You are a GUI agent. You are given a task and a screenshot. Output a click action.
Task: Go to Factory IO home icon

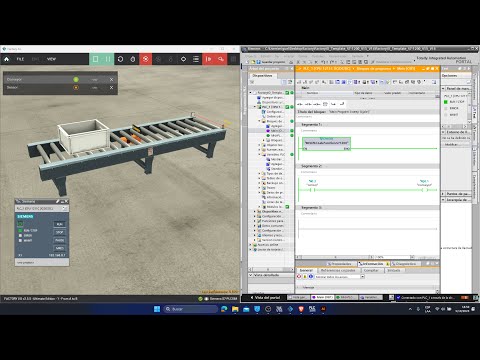click(6, 59)
